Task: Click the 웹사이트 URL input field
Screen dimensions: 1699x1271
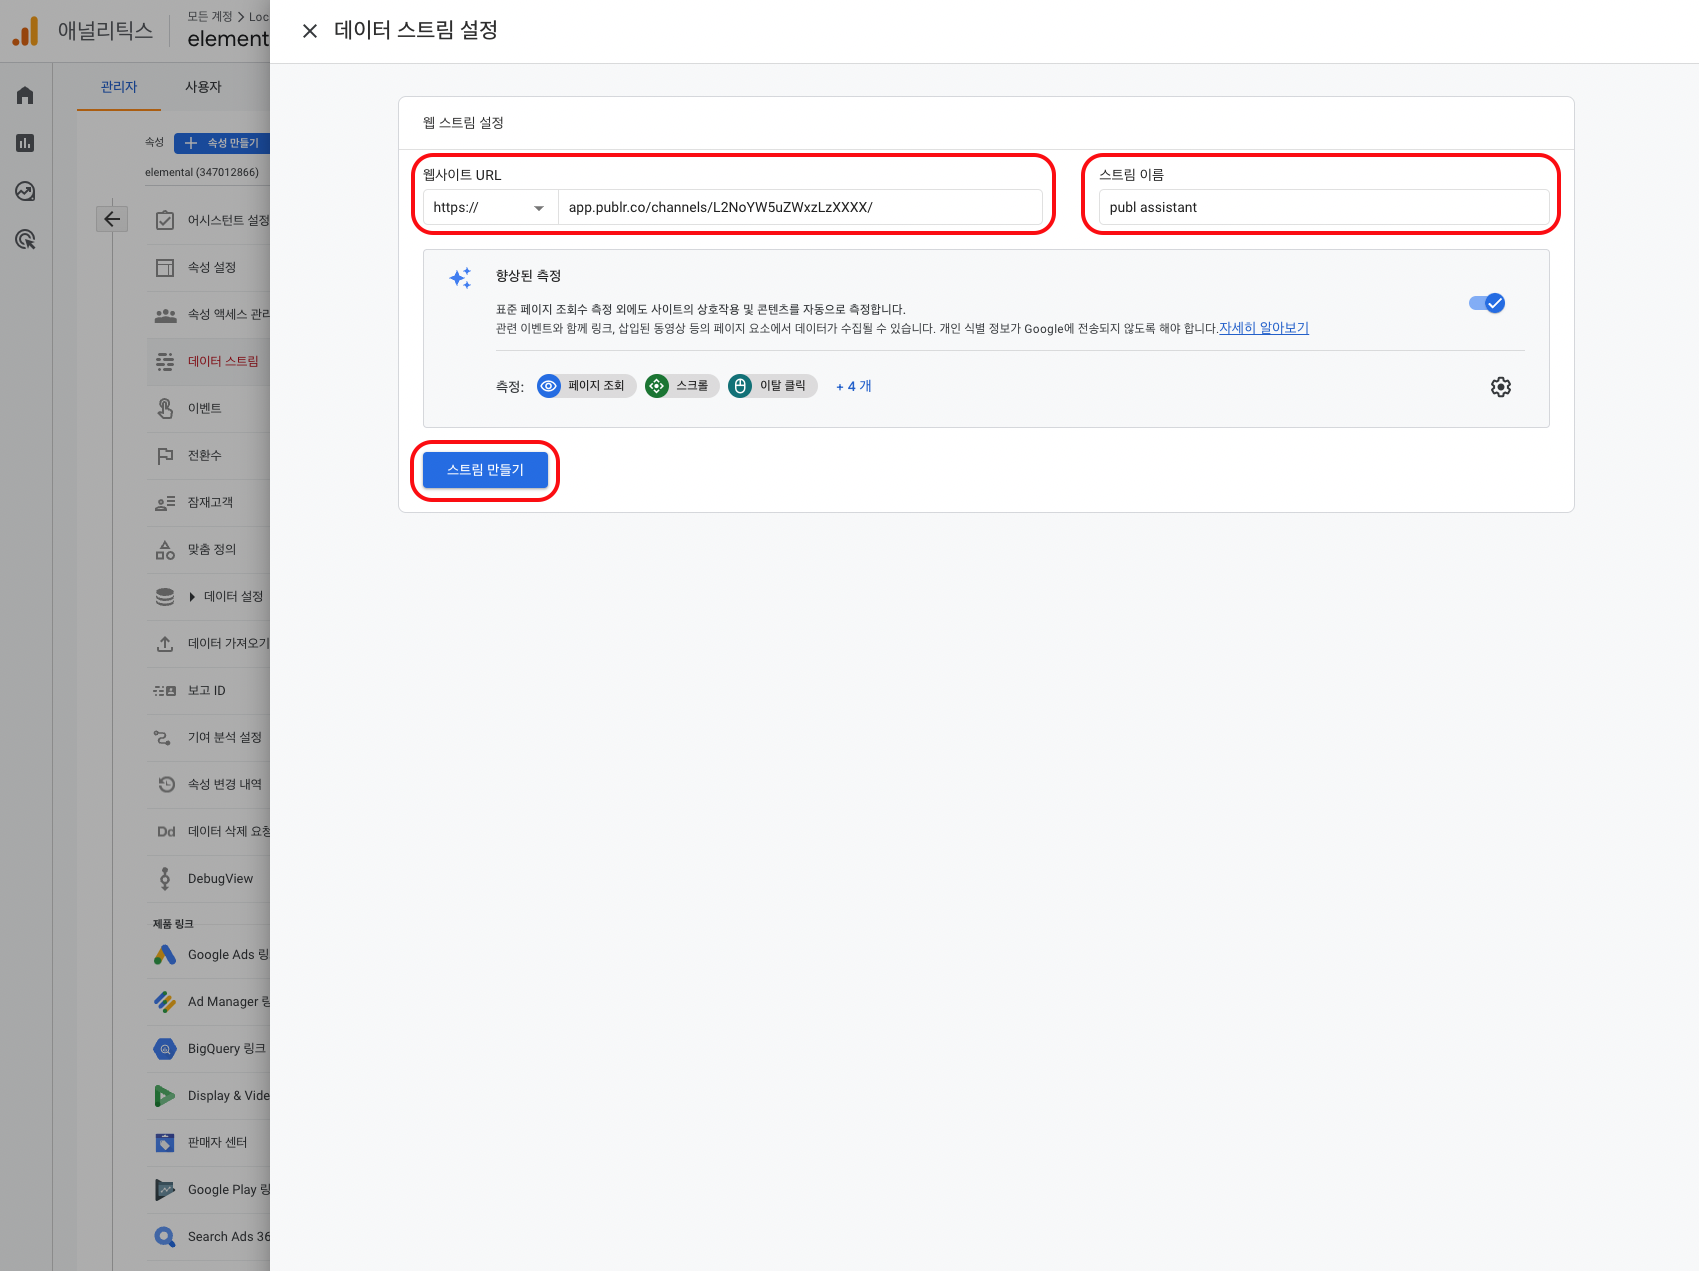Action: click(800, 208)
